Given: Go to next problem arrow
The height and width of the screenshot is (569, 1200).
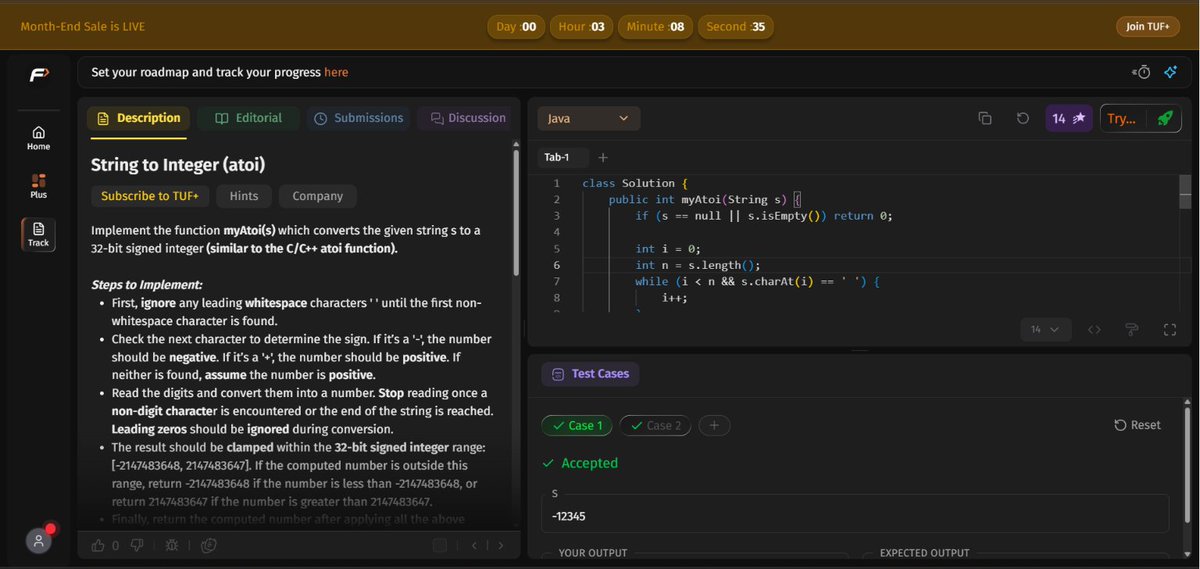Looking at the screenshot, I should (501, 545).
